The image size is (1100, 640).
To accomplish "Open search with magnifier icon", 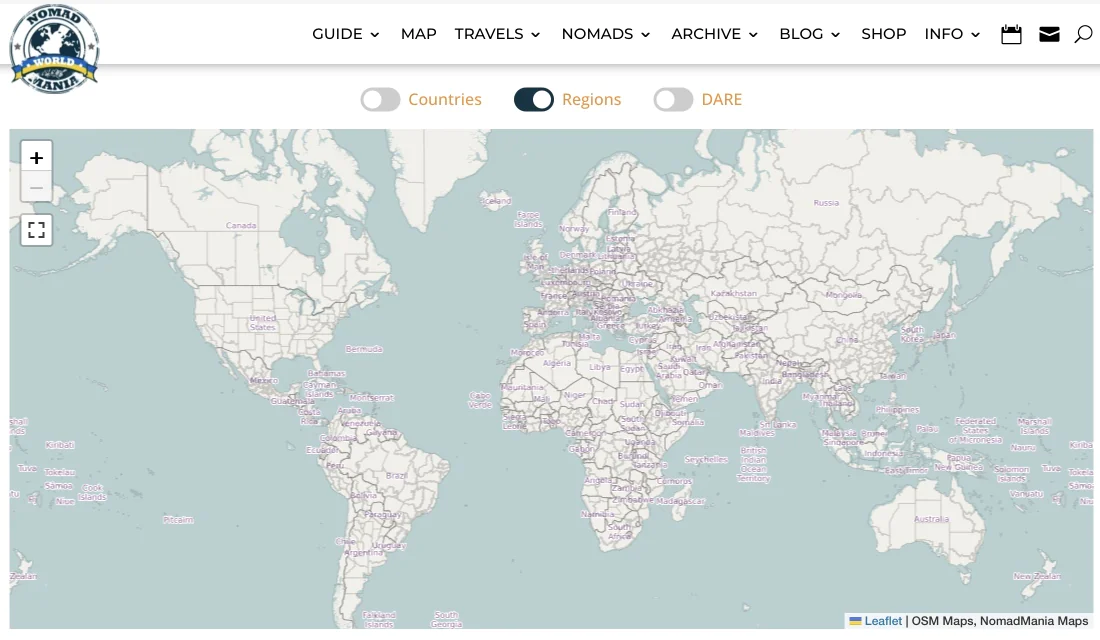I will click(1083, 34).
